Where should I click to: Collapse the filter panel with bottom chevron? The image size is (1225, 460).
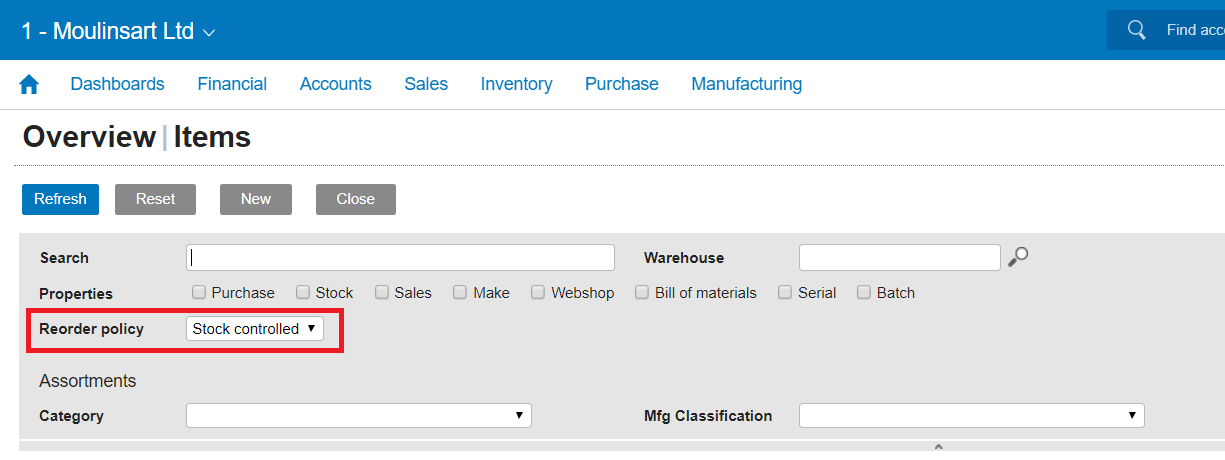tap(937, 447)
